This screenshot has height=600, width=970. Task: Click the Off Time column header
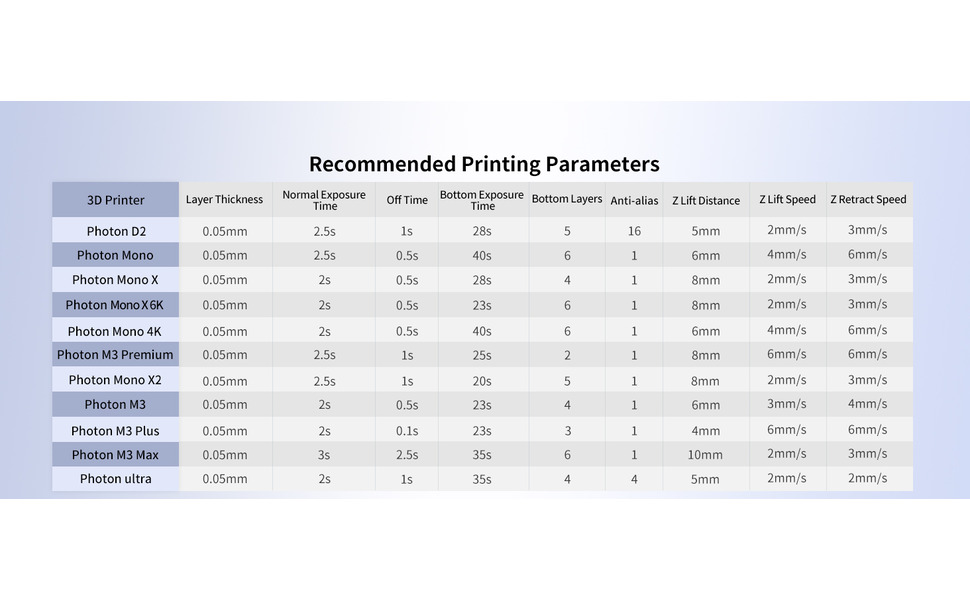[407, 200]
